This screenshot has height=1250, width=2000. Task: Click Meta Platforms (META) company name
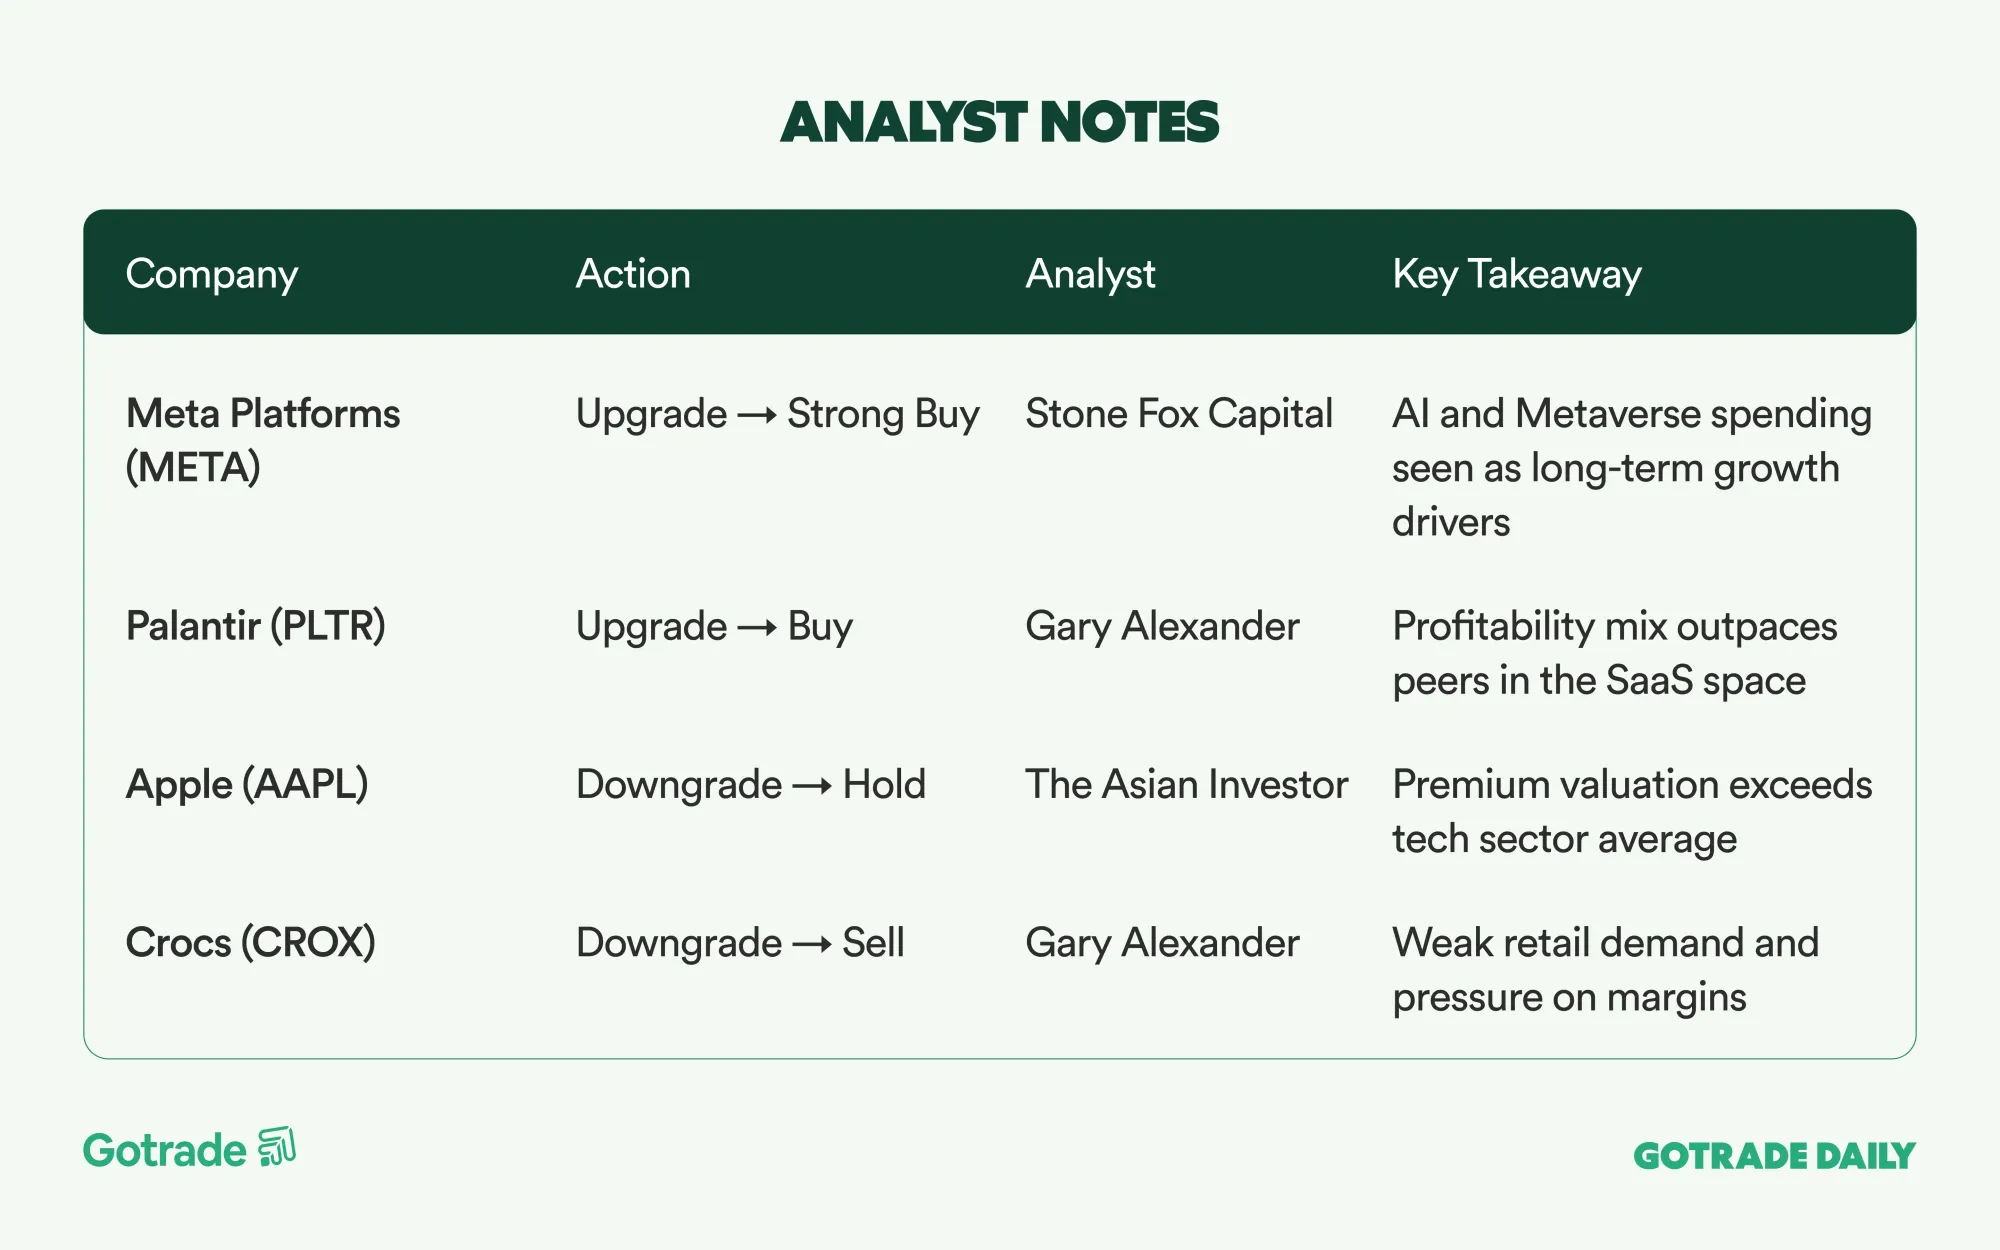[262, 440]
